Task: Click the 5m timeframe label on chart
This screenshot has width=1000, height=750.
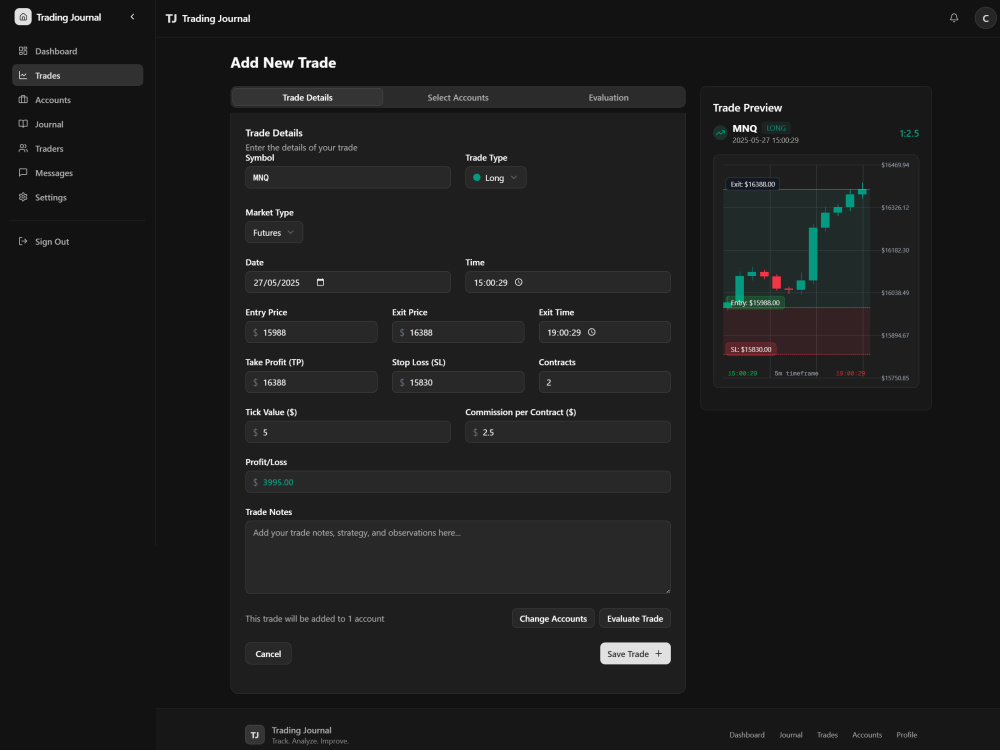Action: pyautogui.click(x=797, y=373)
